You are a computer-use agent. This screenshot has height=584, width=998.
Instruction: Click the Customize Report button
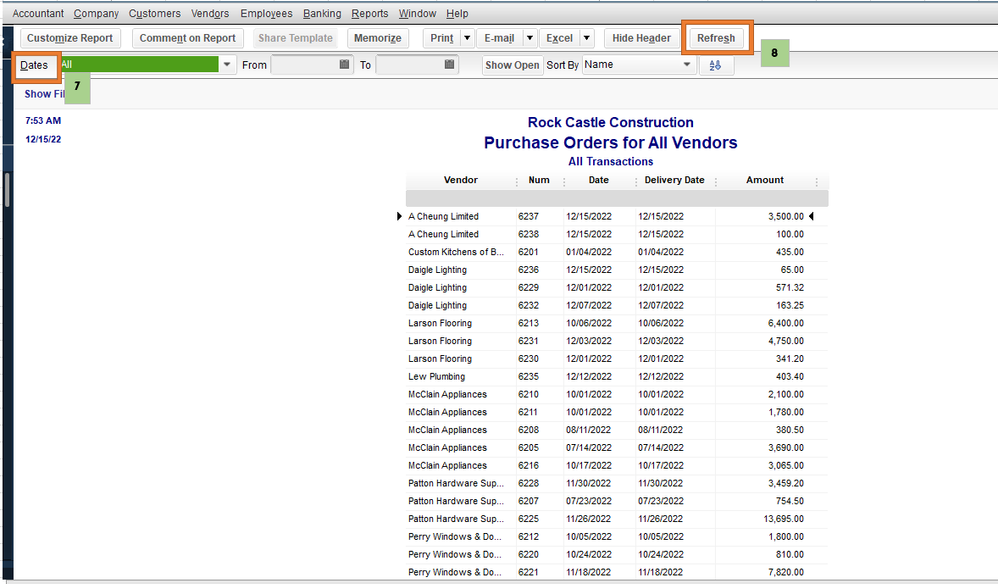tap(70, 38)
